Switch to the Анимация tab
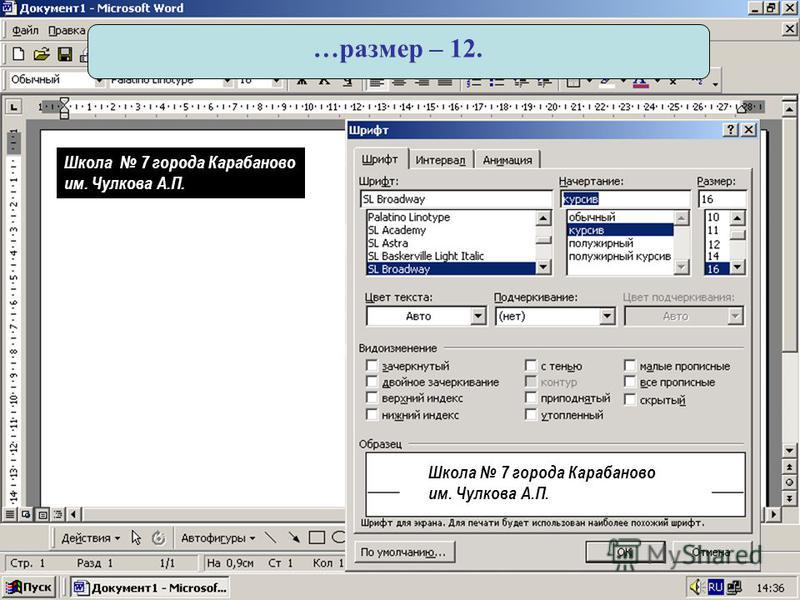Image resolution: width=800 pixels, height=600 pixels. (507, 160)
